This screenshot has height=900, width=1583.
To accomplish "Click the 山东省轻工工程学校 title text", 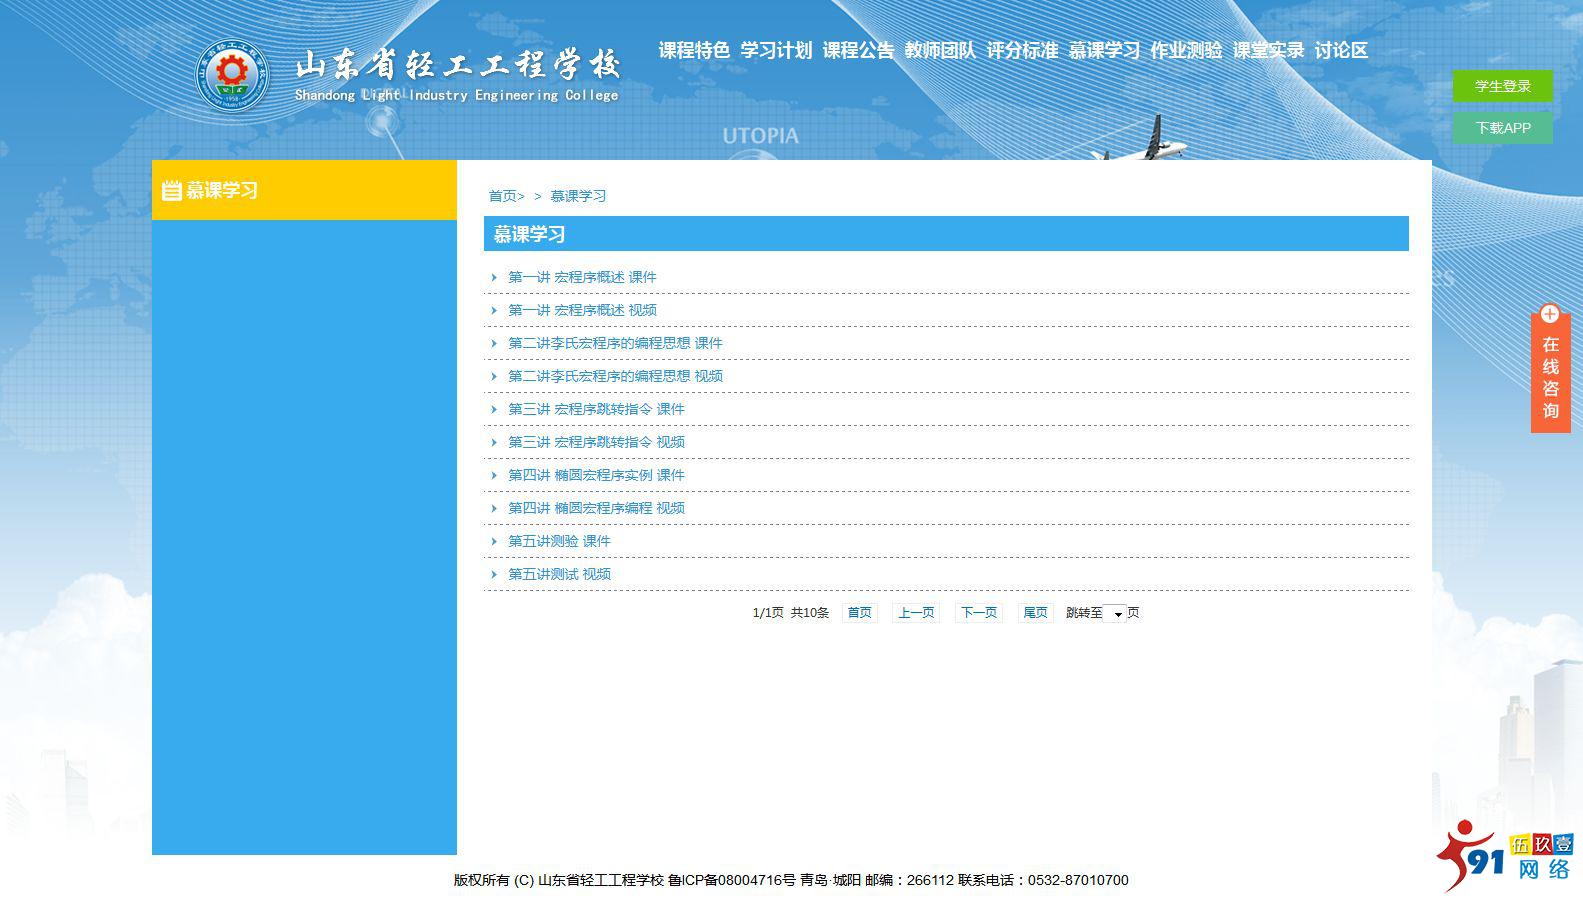I will click(x=458, y=66).
